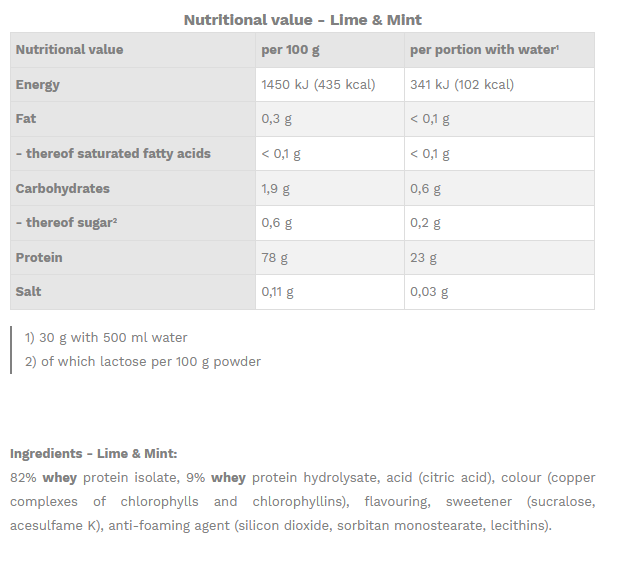Select the '78 g' protein value
The image size is (626, 563).
(274, 258)
